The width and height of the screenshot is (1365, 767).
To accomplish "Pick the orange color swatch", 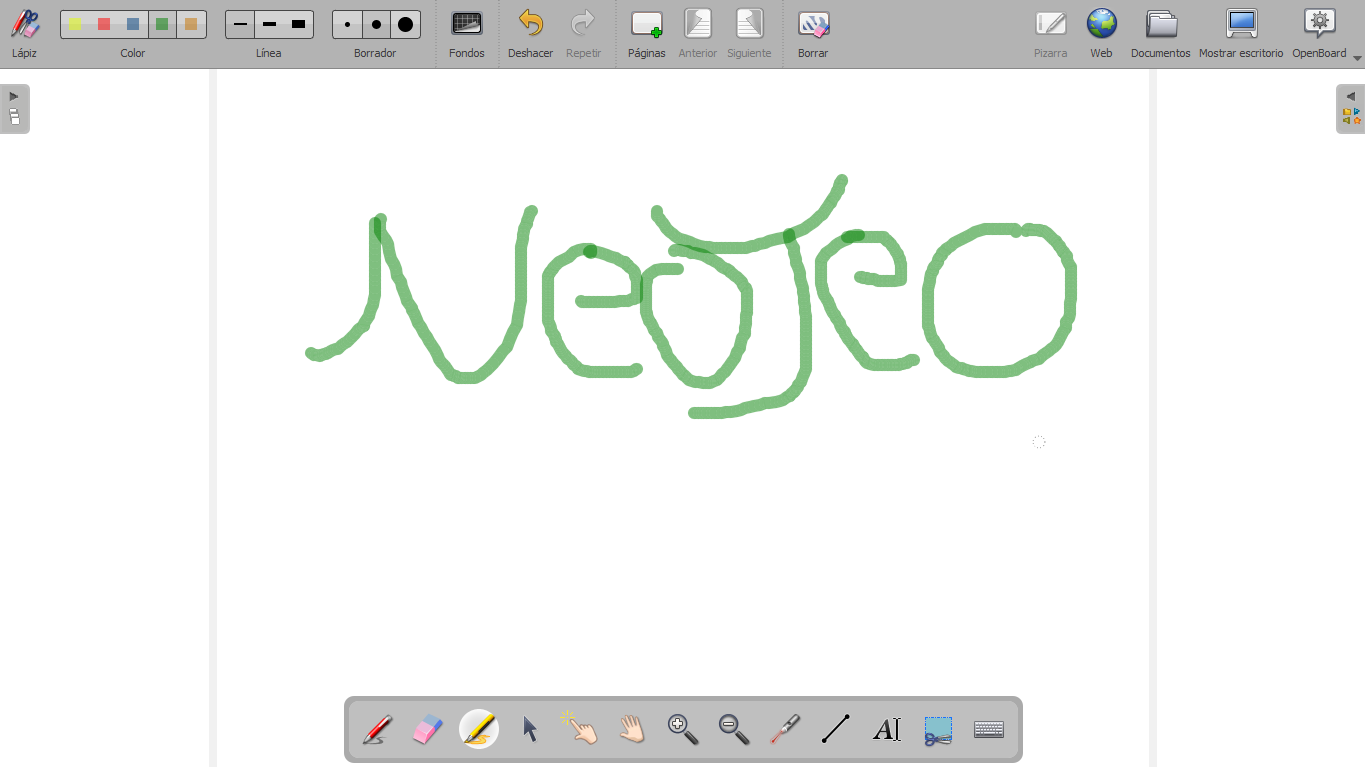I will point(191,24).
